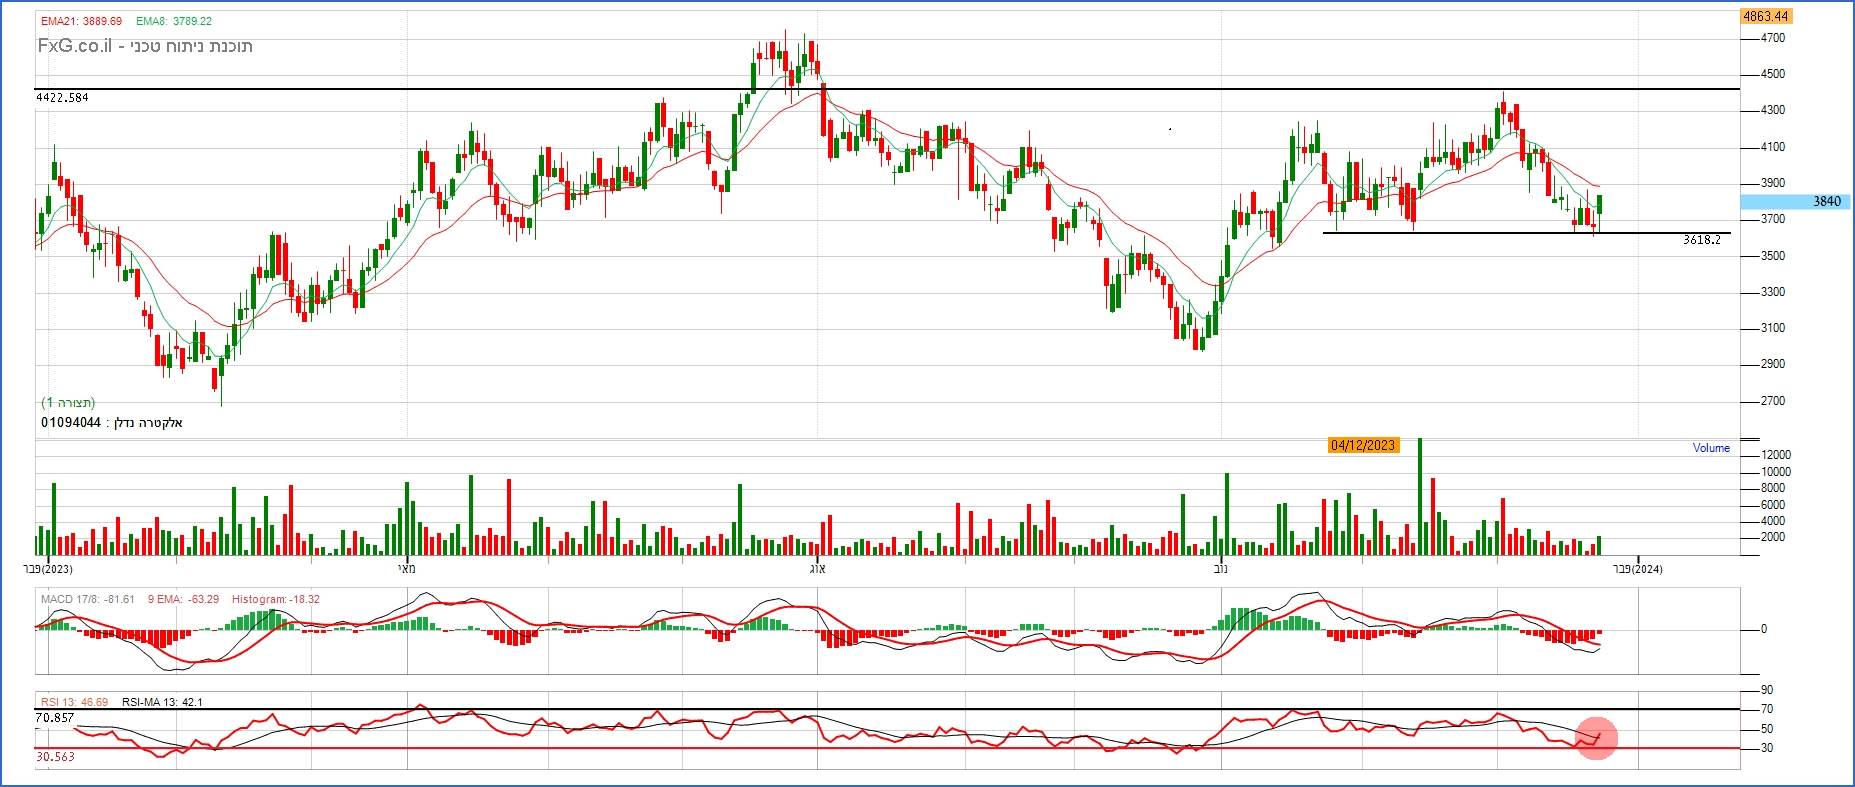Viewport: 1855px width, 787px height.
Task: Click the Volume panel label
Action: click(x=1710, y=448)
